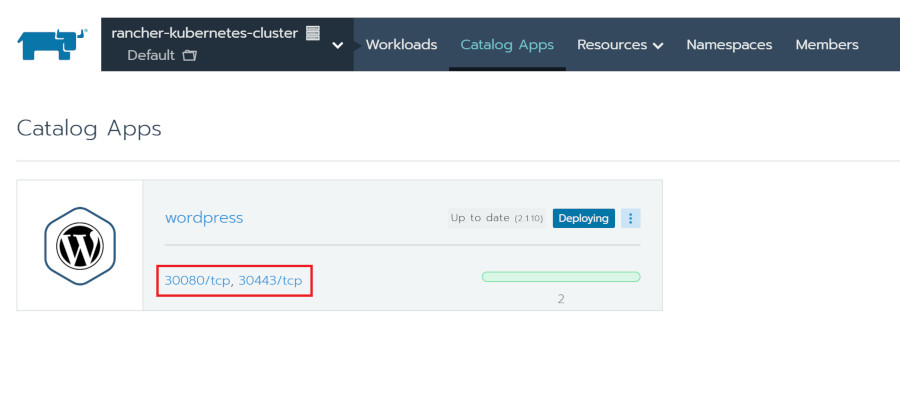Open the rancher-kubernetes-cluster selector
Image resolution: width=900 pixels, height=416 pixels.
click(x=227, y=44)
